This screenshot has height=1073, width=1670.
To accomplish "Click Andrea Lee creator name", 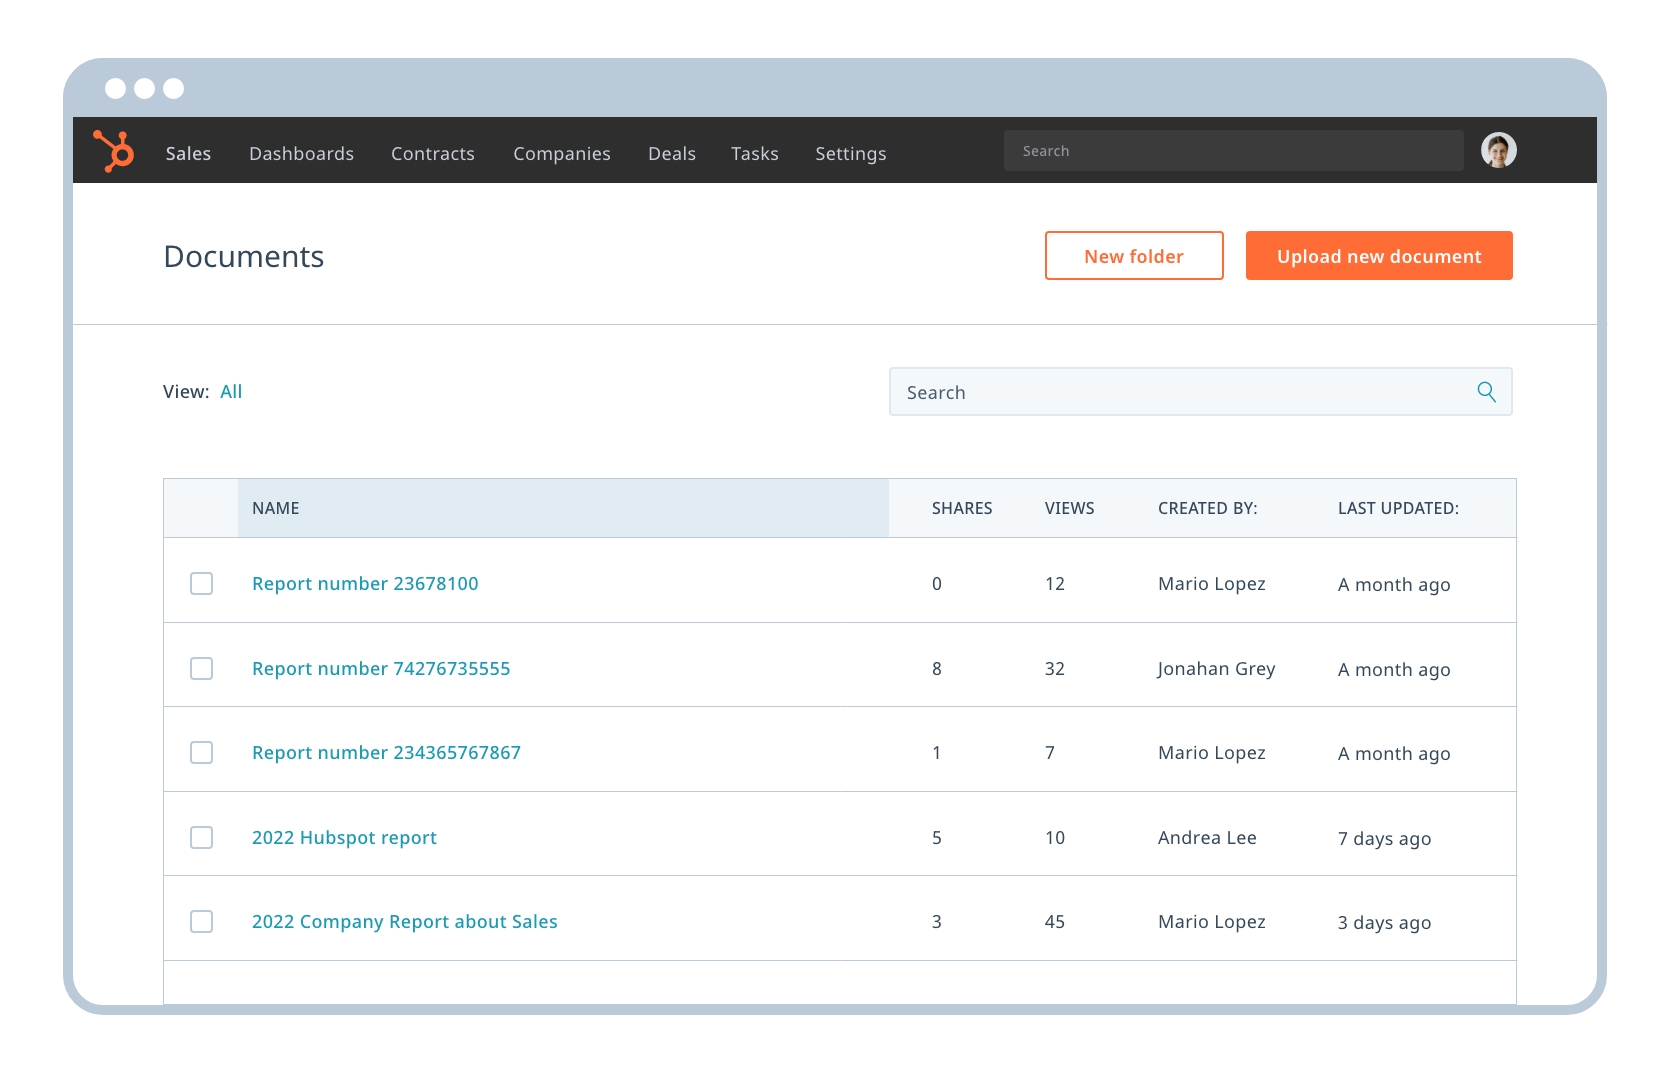I will tap(1207, 837).
